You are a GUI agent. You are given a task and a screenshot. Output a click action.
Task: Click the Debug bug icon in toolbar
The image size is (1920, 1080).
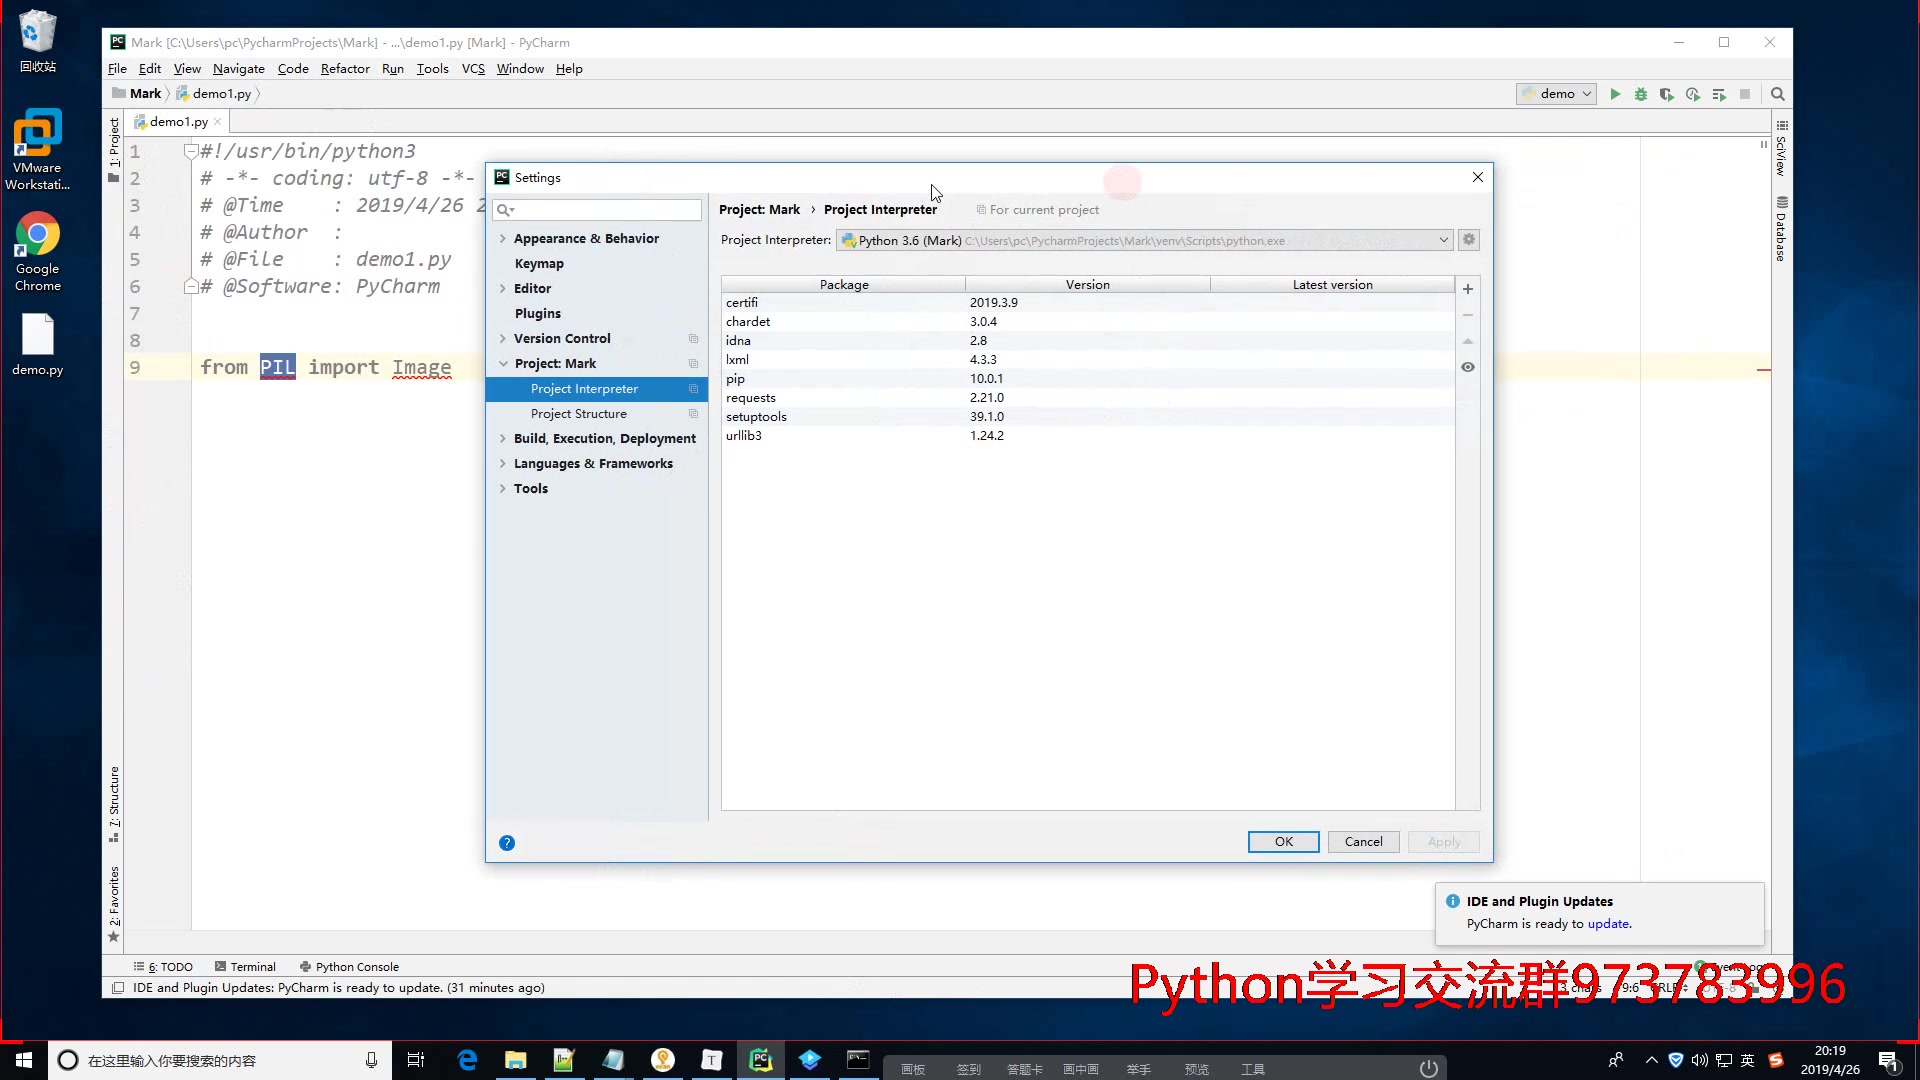(1641, 94)
